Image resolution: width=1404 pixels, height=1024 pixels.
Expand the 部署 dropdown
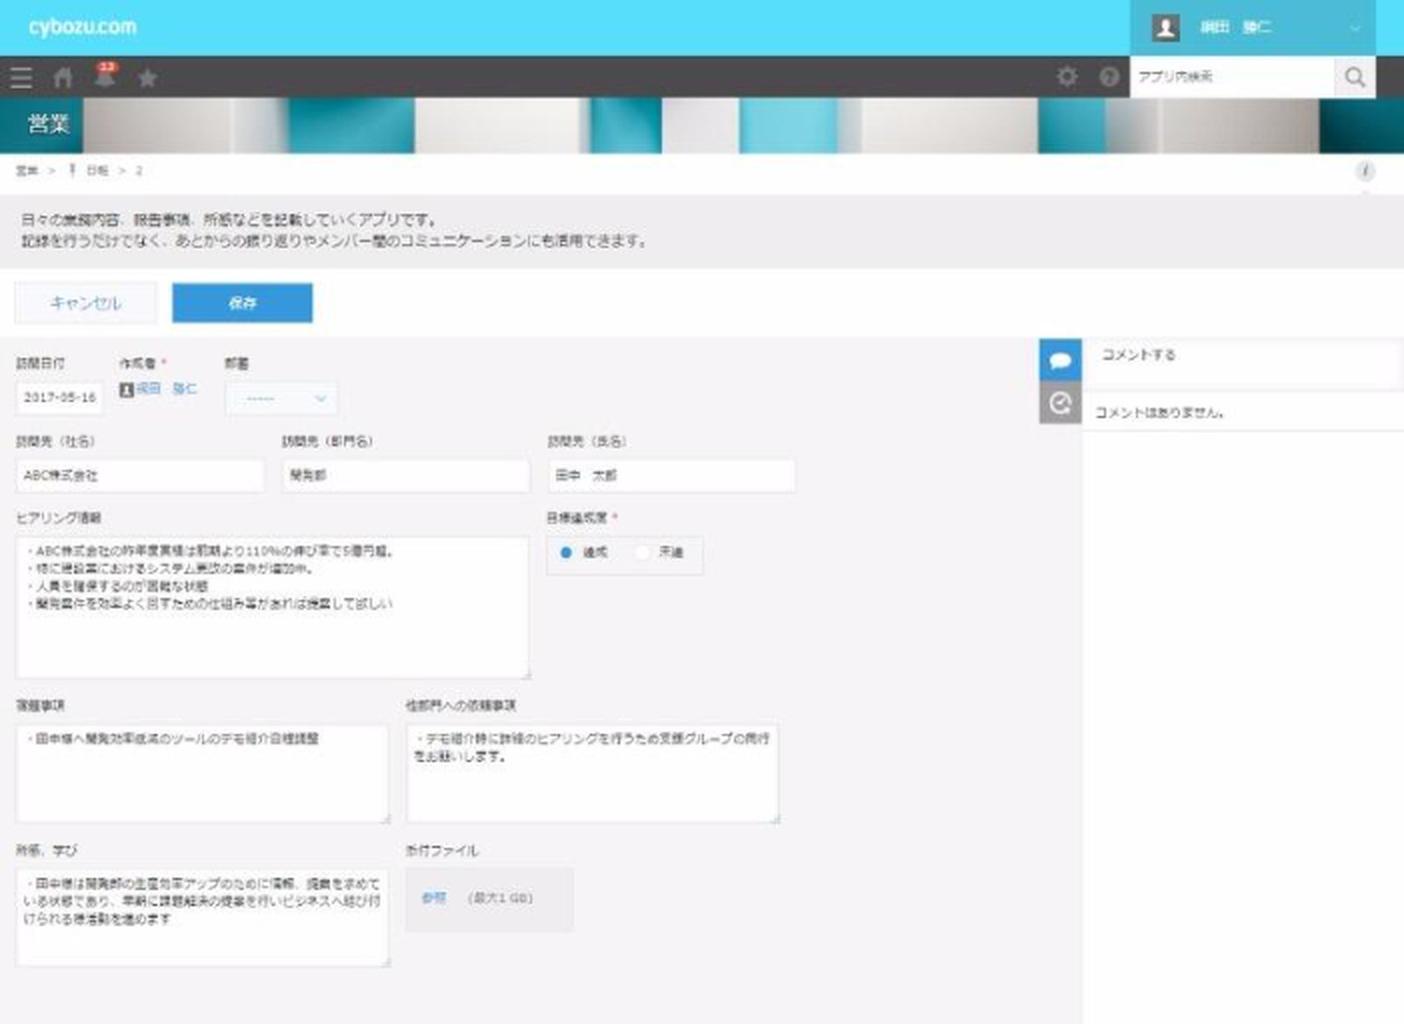click(x=282, y=398)
